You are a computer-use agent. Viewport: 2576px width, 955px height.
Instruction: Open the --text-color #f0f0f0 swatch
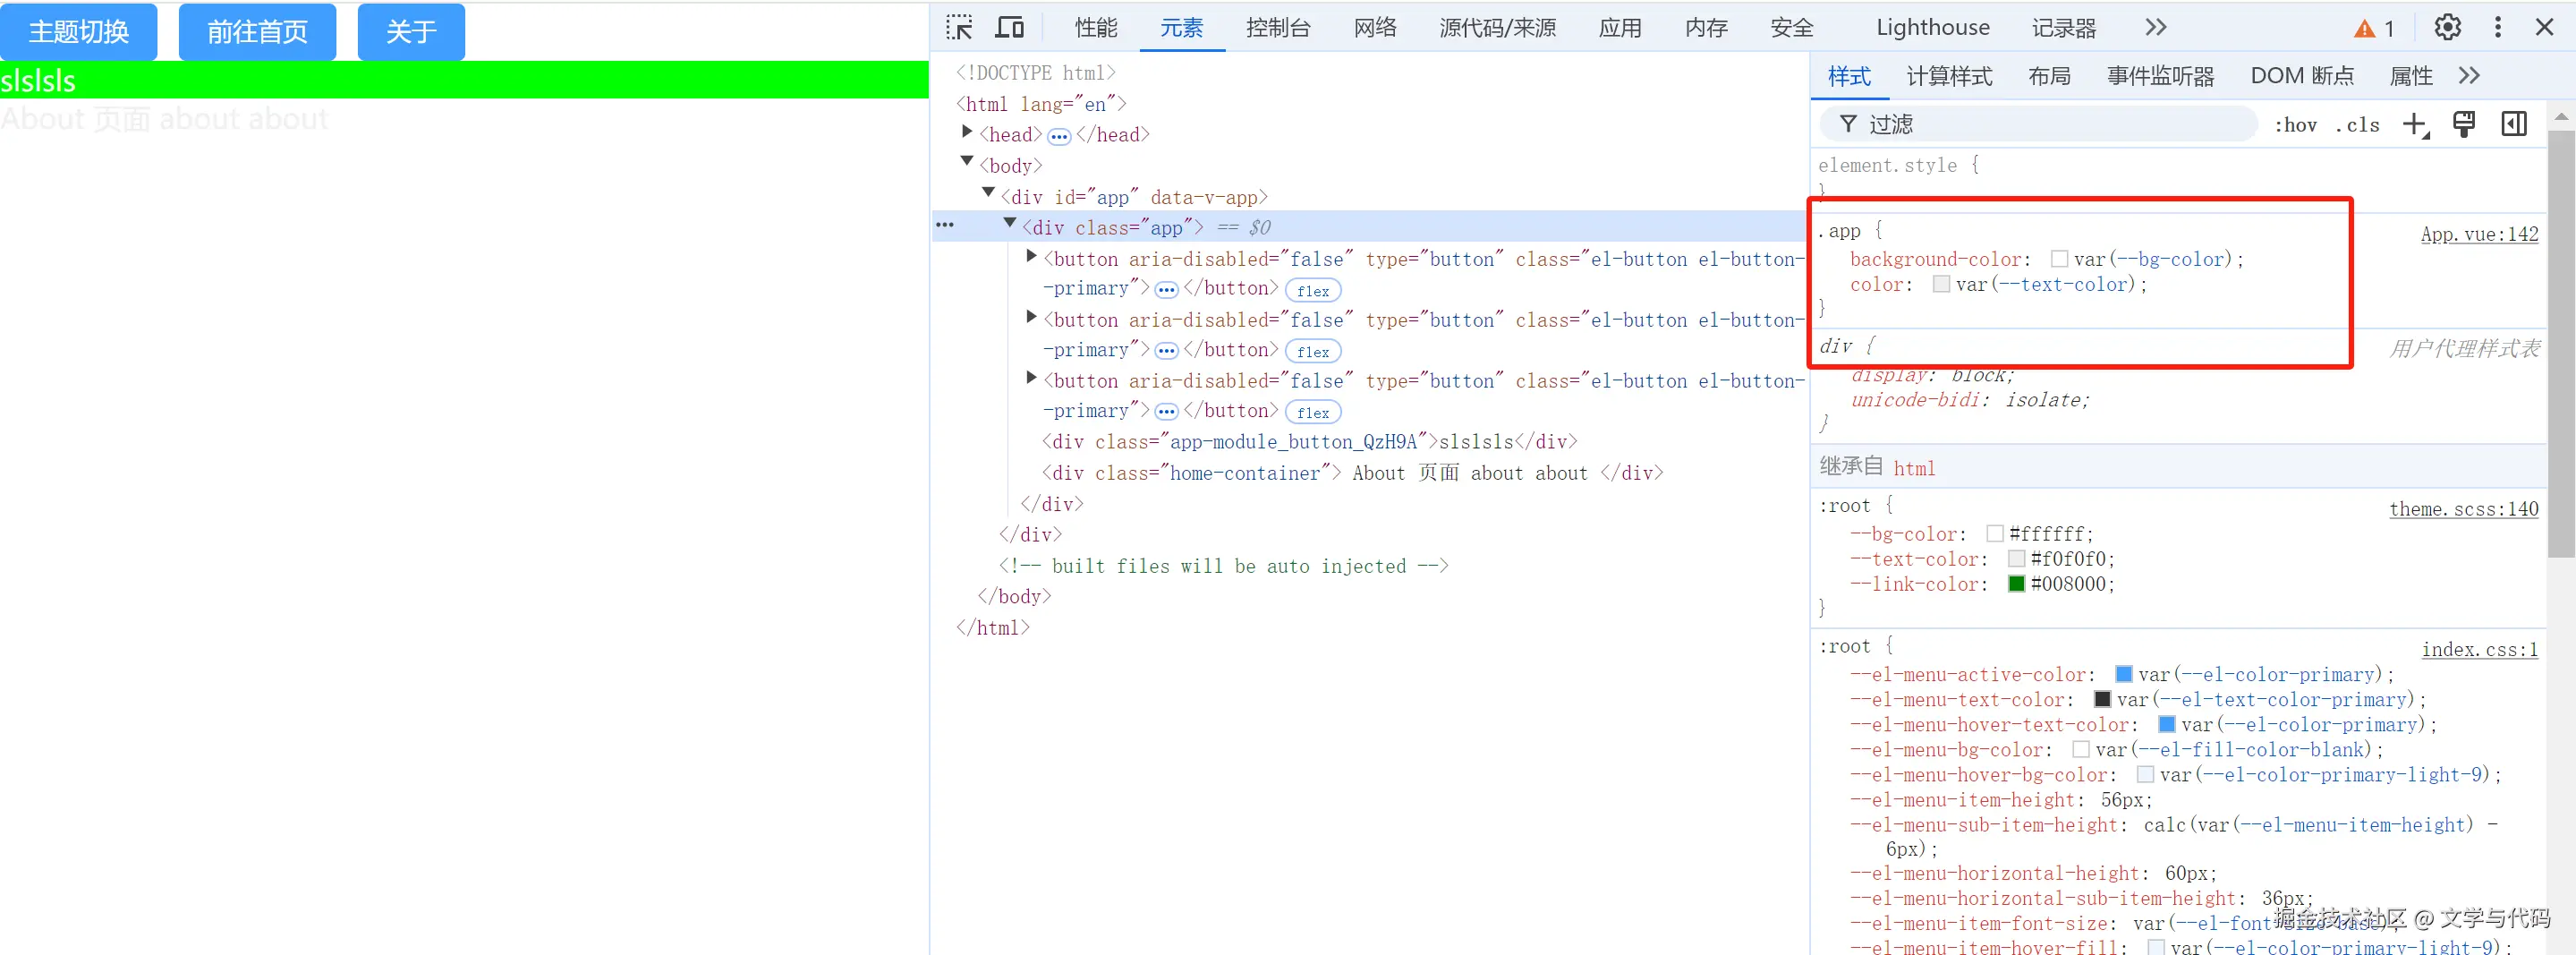click(2016, 559)
